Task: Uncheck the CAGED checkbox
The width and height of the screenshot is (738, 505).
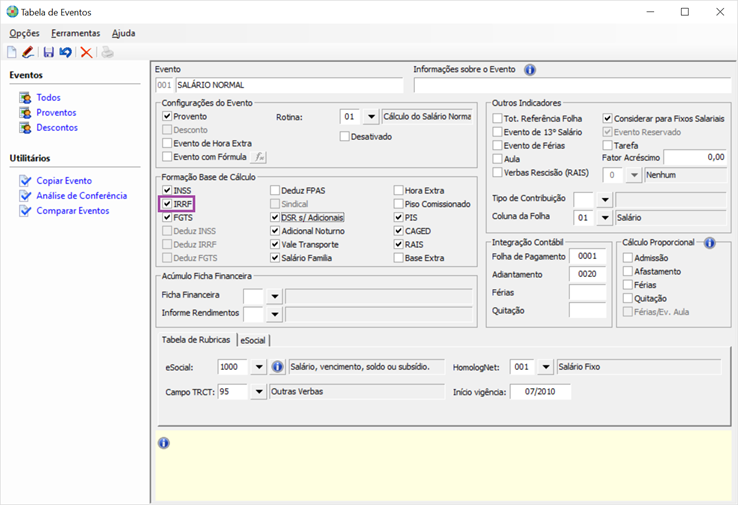Action: point(399,231)
